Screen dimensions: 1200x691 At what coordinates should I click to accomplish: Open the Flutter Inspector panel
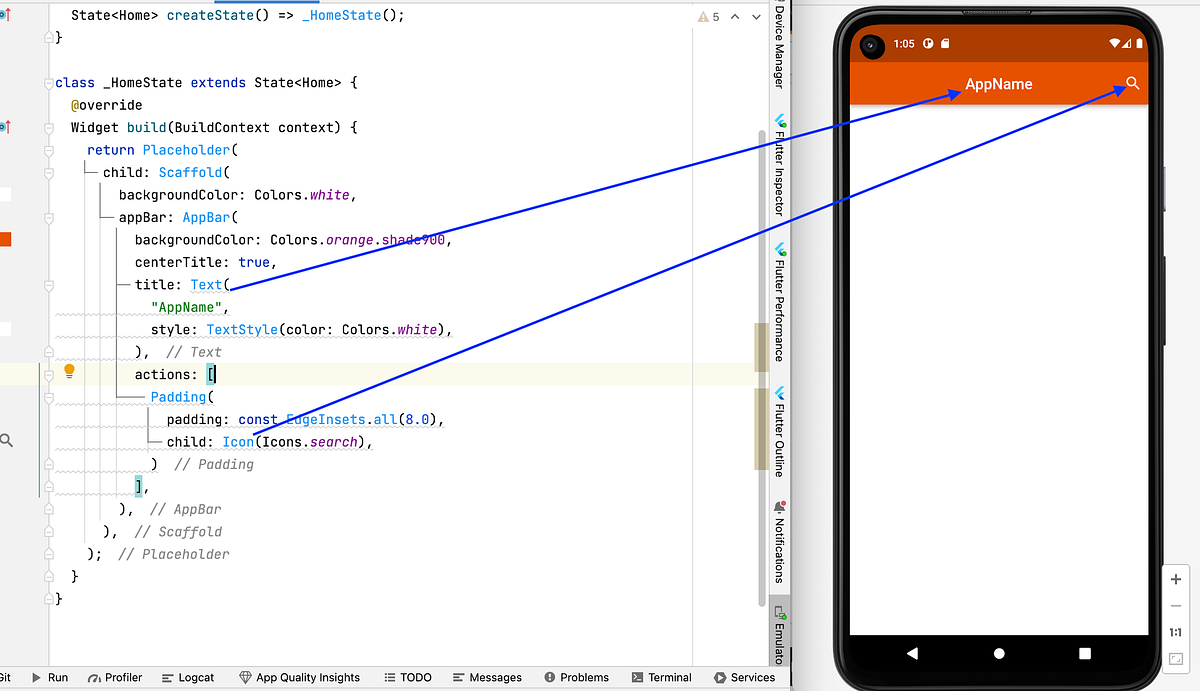pyautogui.click(x=780, y=160)
